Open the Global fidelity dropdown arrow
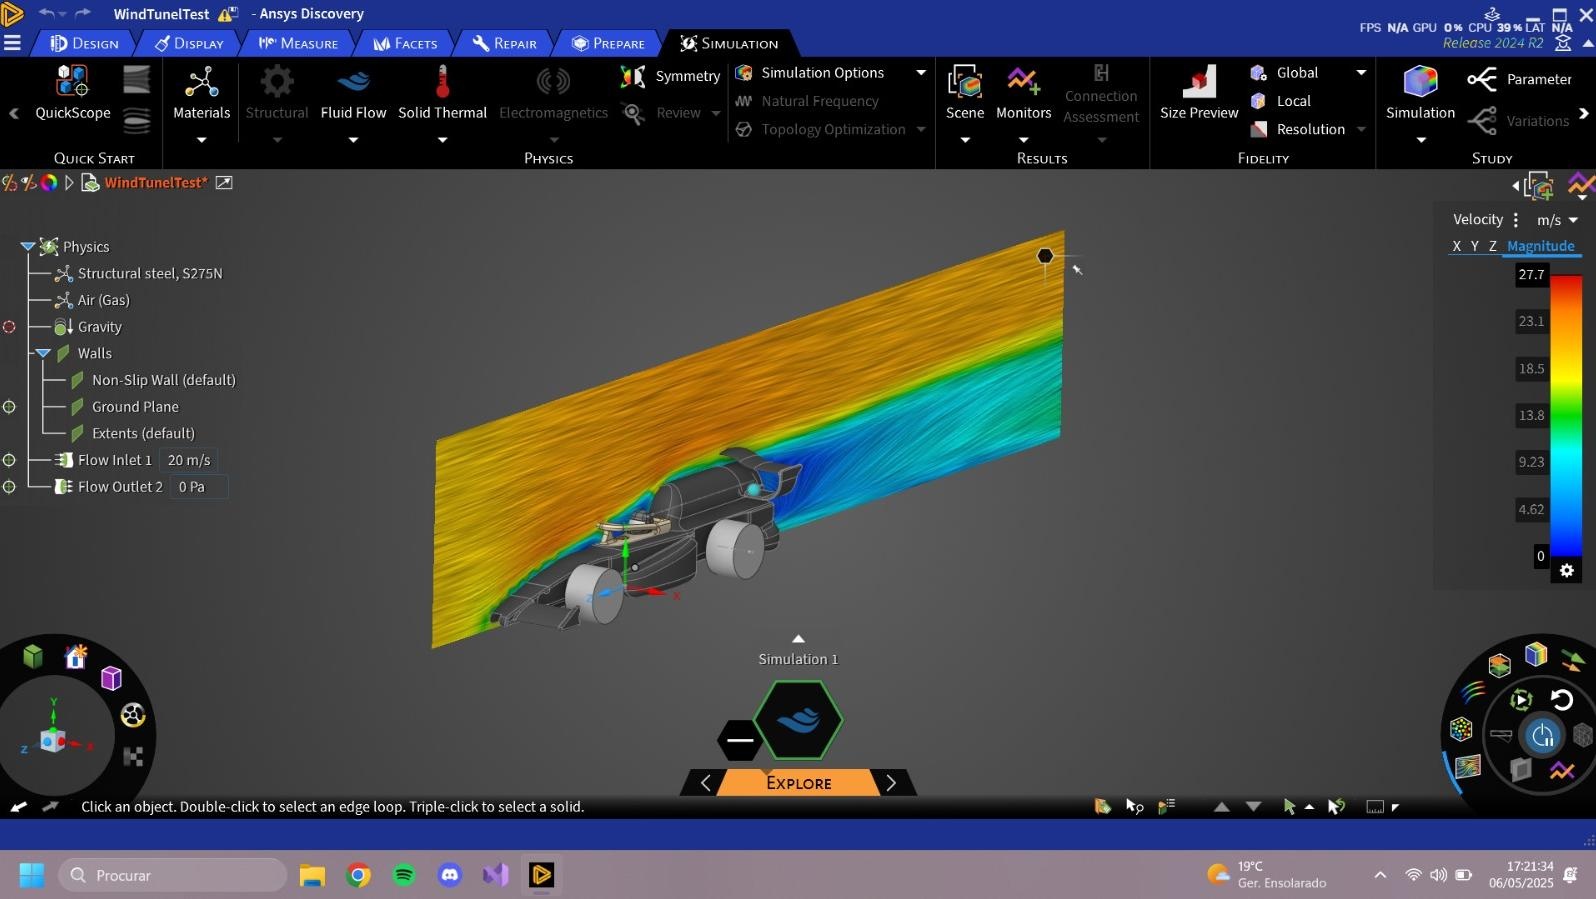Image resolution: width=1596 pixels, height=899 pixels. point(1361,73)
